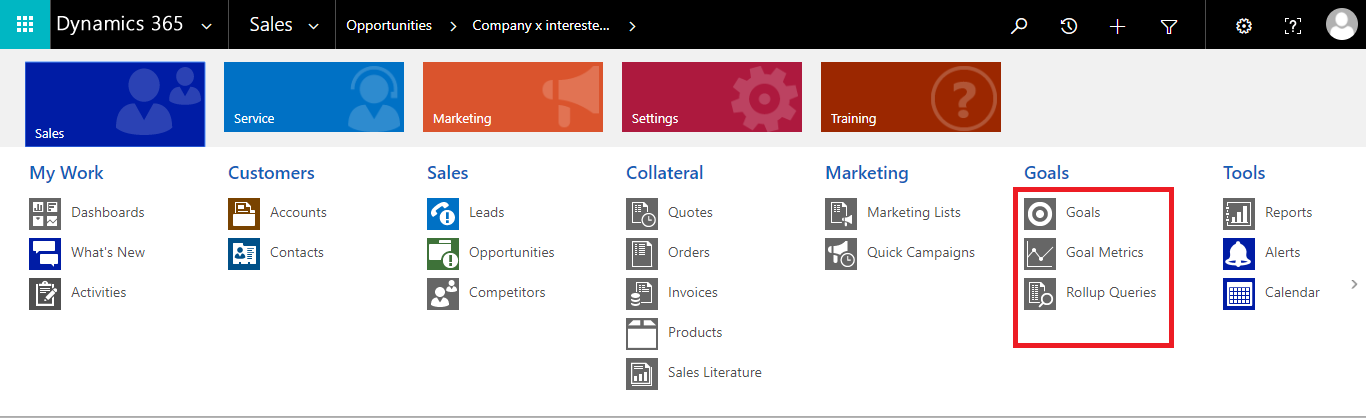Click the search magnifier icon
Viewport: 1366px width, 418px height.
pos(1019,26)
